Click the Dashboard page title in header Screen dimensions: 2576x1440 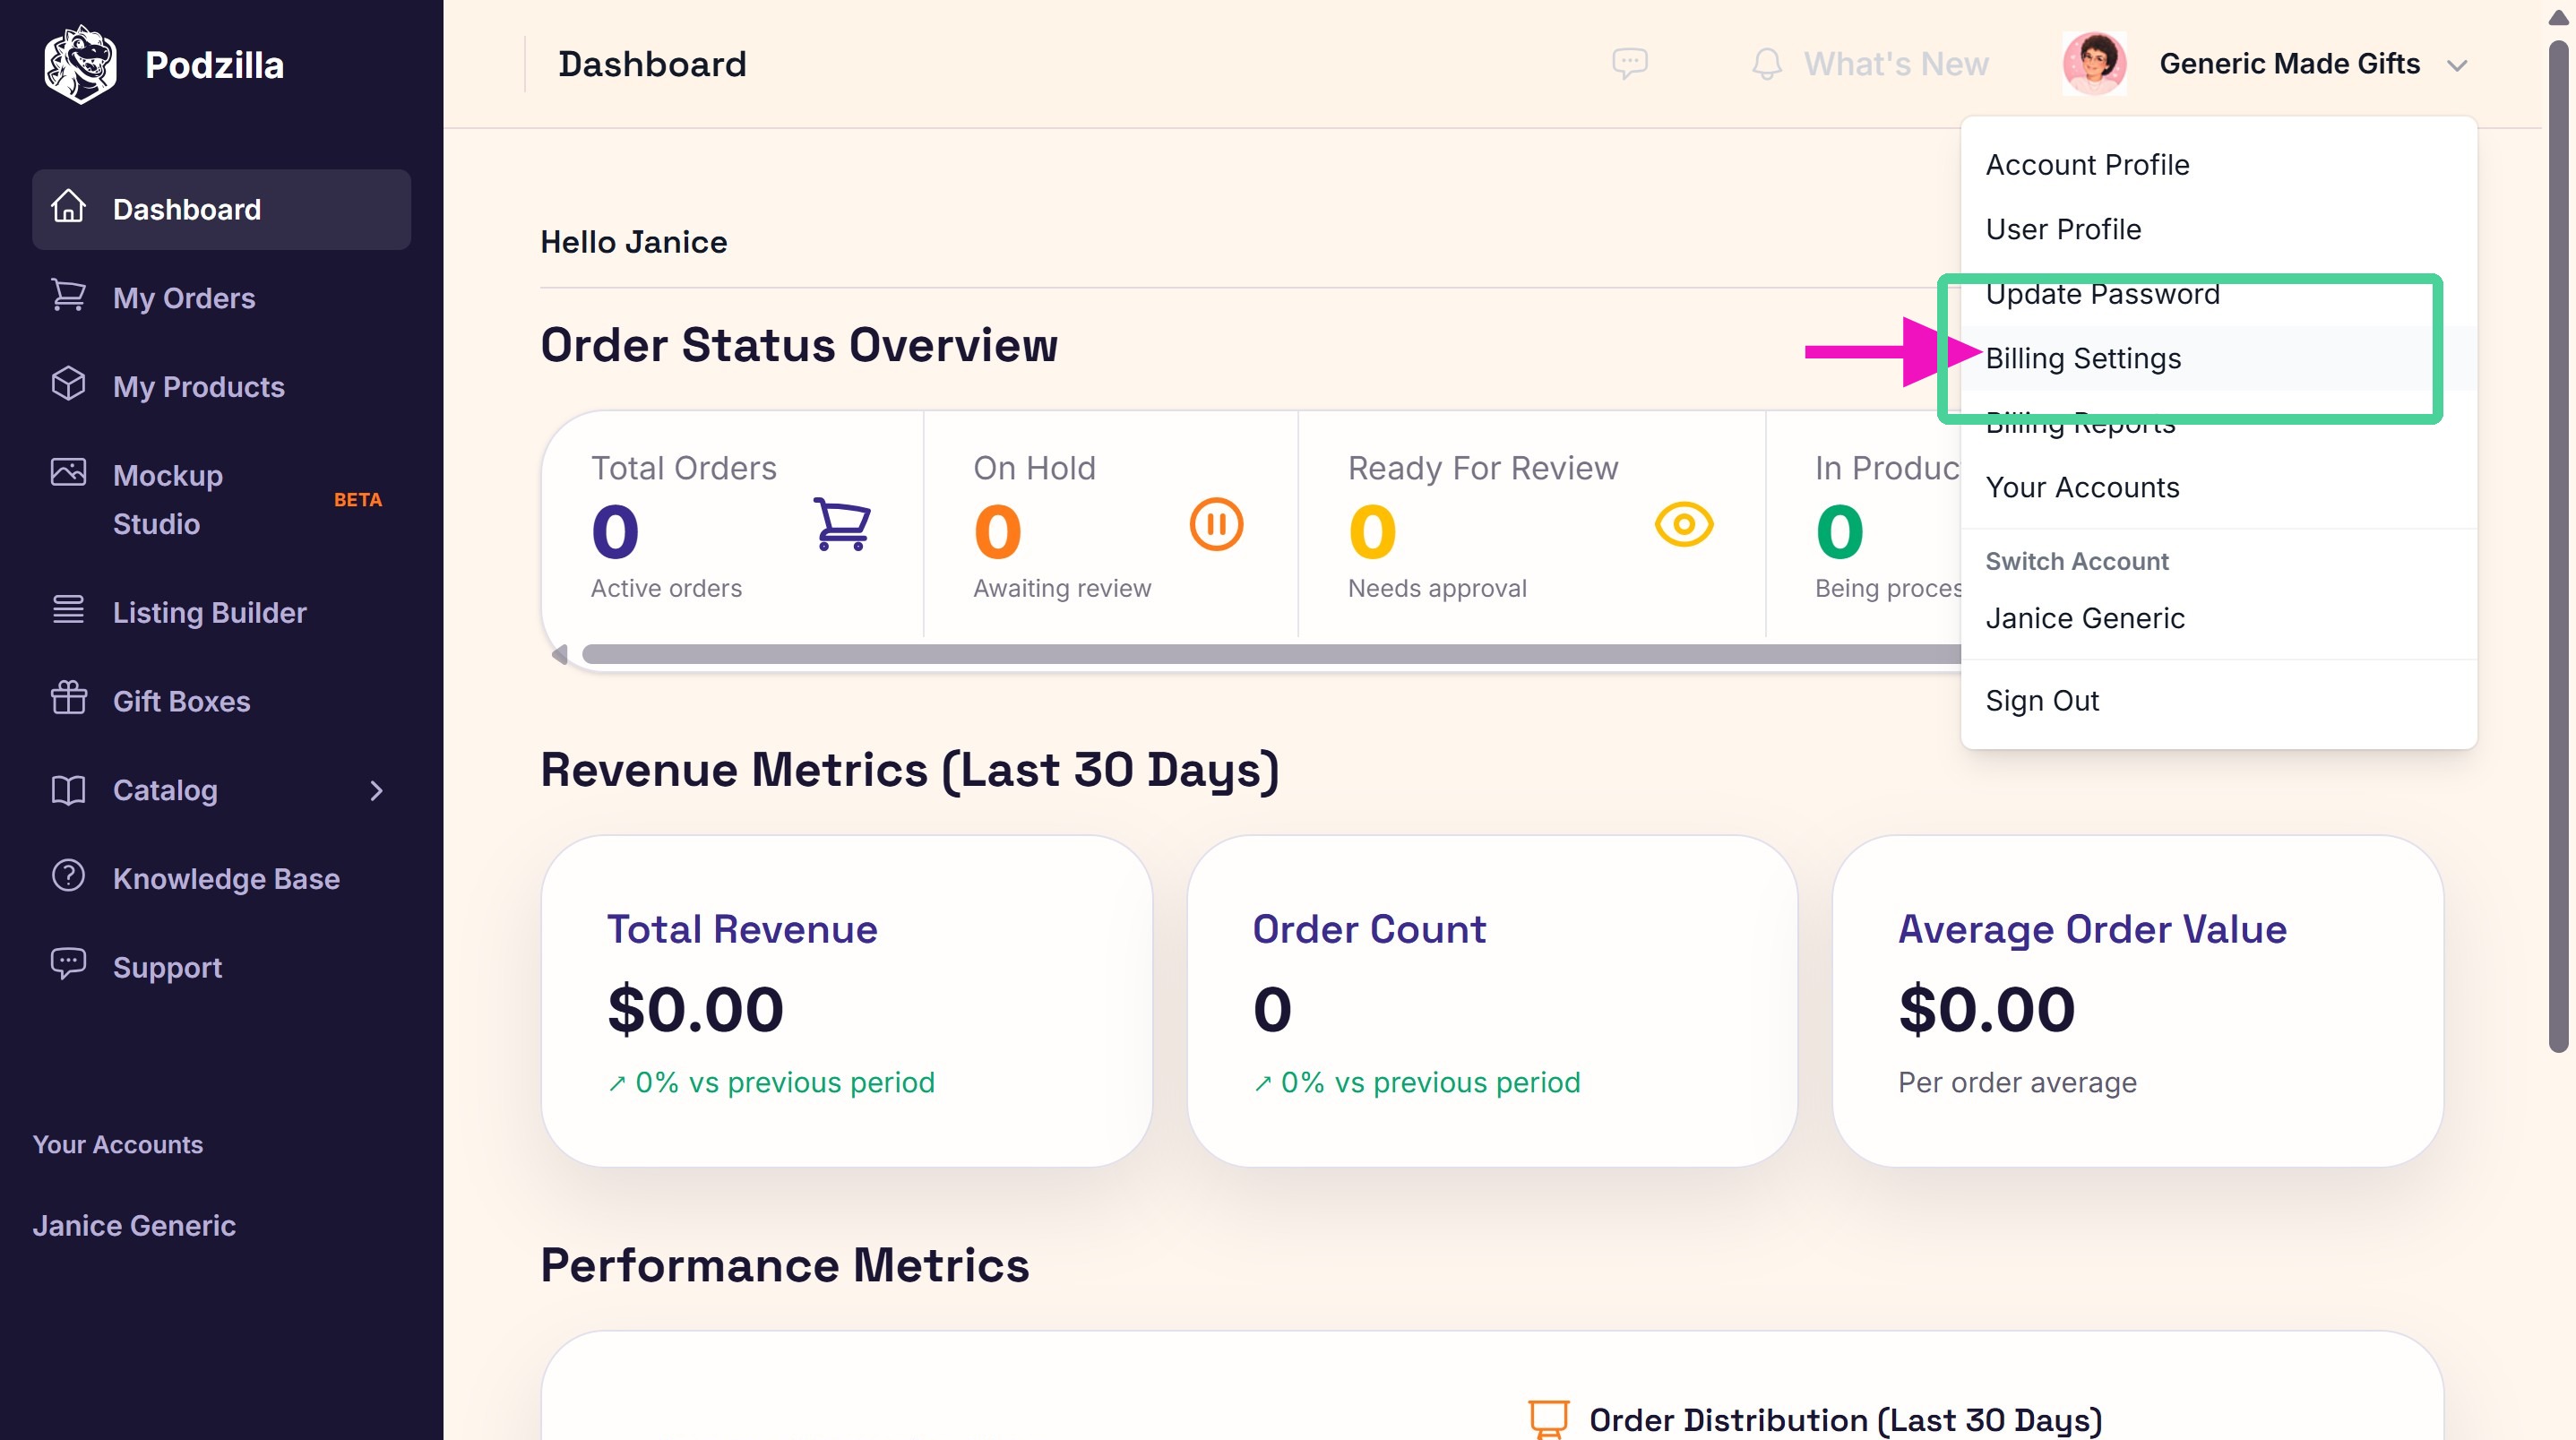point(652,64)
